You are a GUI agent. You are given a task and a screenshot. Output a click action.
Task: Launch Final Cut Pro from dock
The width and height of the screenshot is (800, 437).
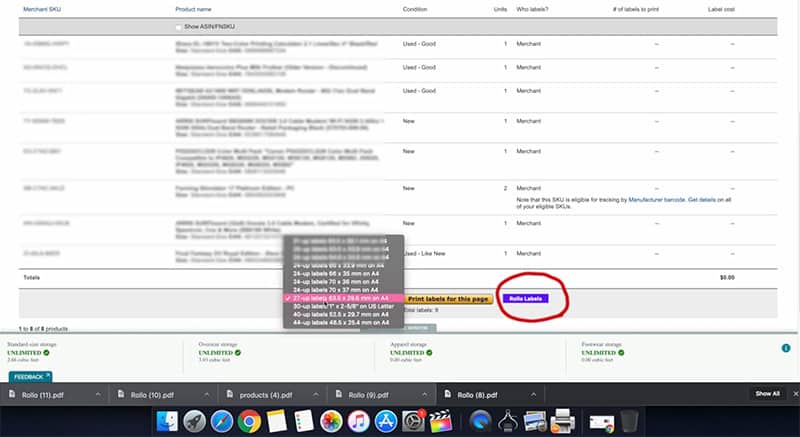(441, 422)
